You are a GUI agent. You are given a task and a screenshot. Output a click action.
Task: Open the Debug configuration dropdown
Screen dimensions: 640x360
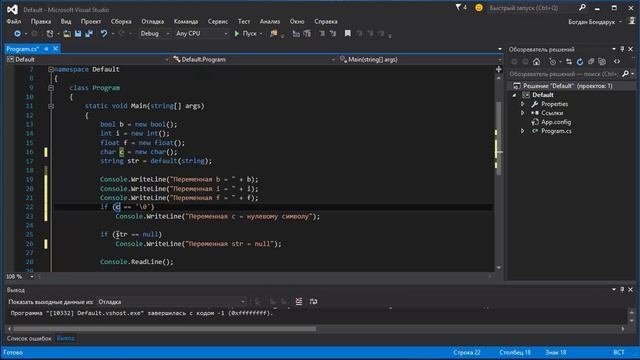[x=154, y=33]
